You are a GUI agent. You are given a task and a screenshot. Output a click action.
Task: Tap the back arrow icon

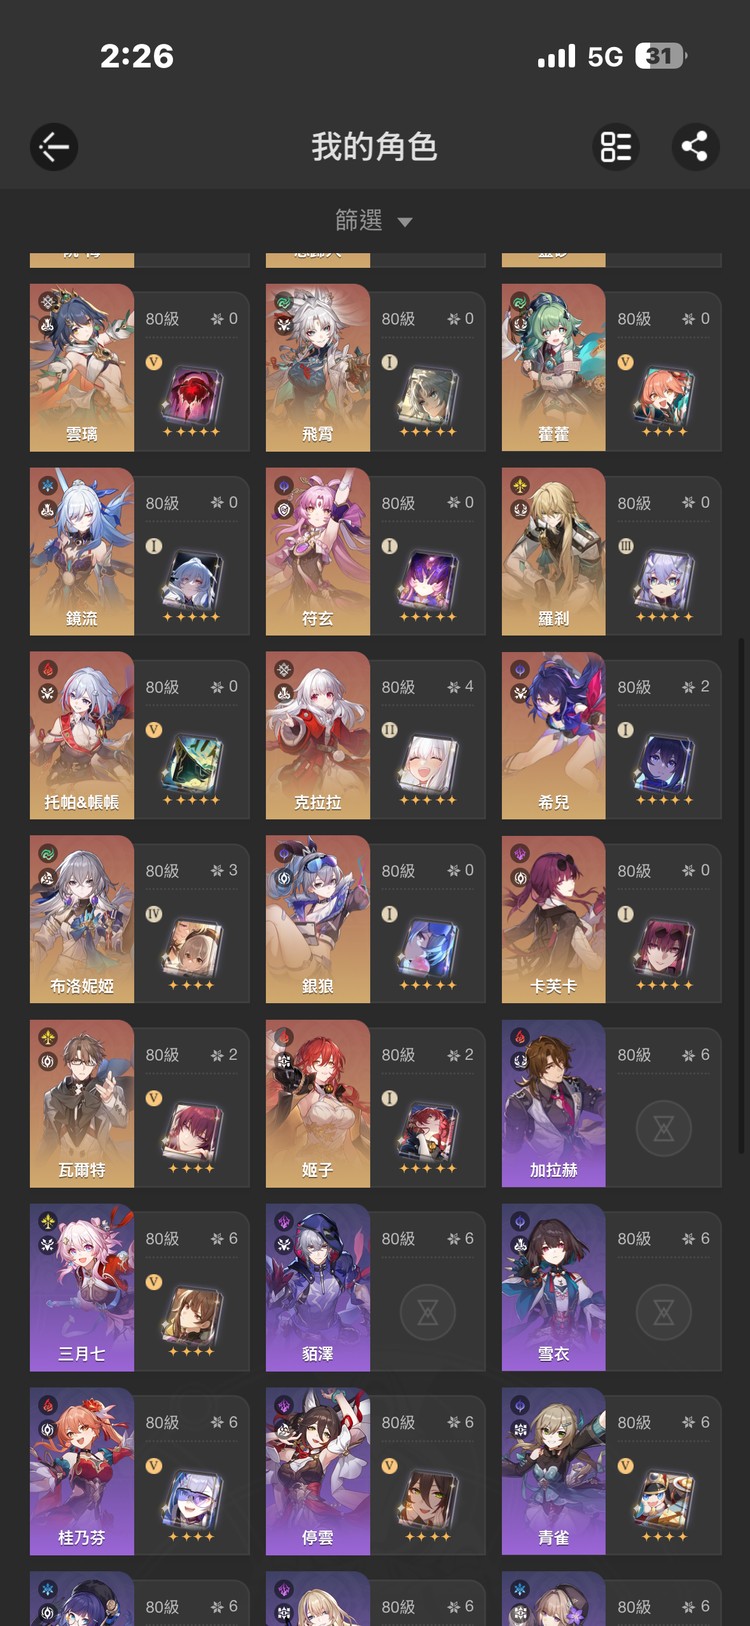[x=54, y=148]
